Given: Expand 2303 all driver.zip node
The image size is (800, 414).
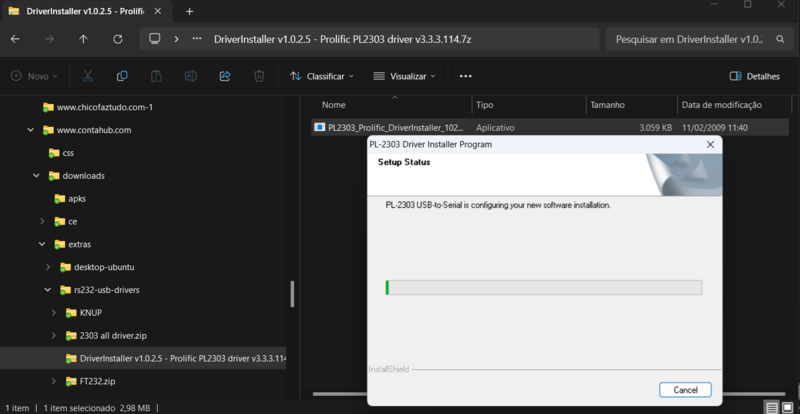Looking at the screenshot, I should (54, 335).
